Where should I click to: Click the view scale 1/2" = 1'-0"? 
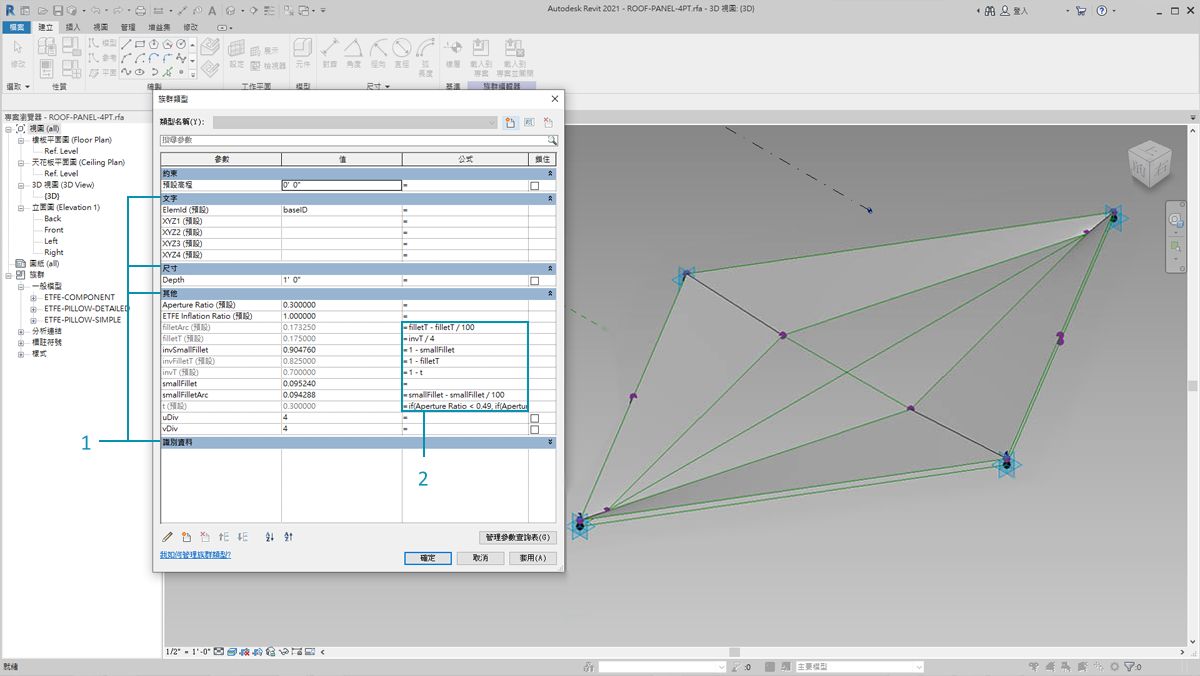tap(190, 652)
